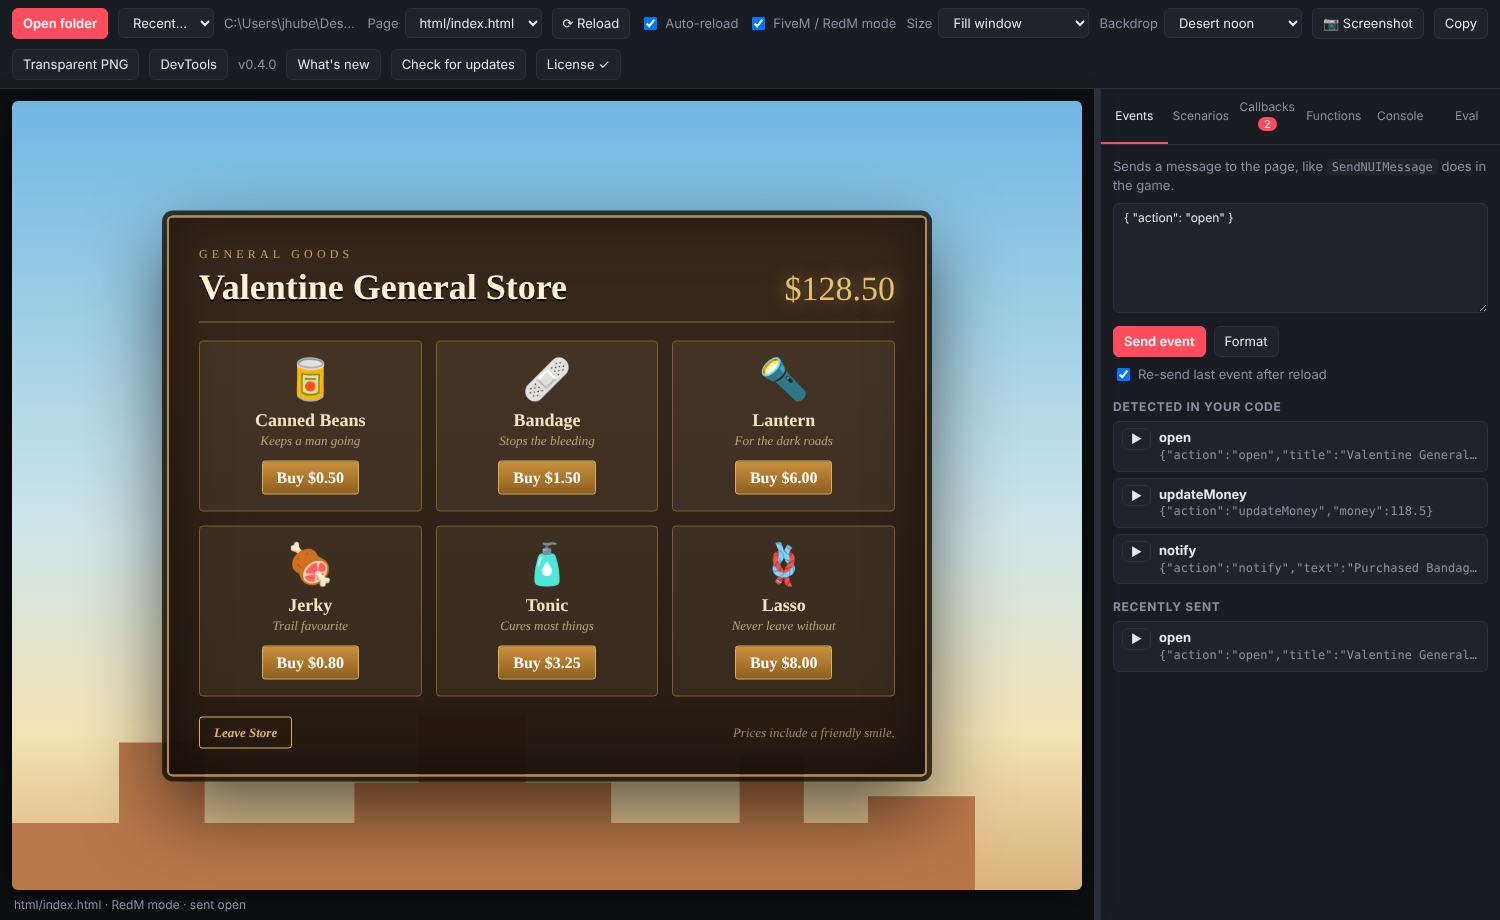Open the Backdrop dropdown Desert noon

pos(1233,23)
